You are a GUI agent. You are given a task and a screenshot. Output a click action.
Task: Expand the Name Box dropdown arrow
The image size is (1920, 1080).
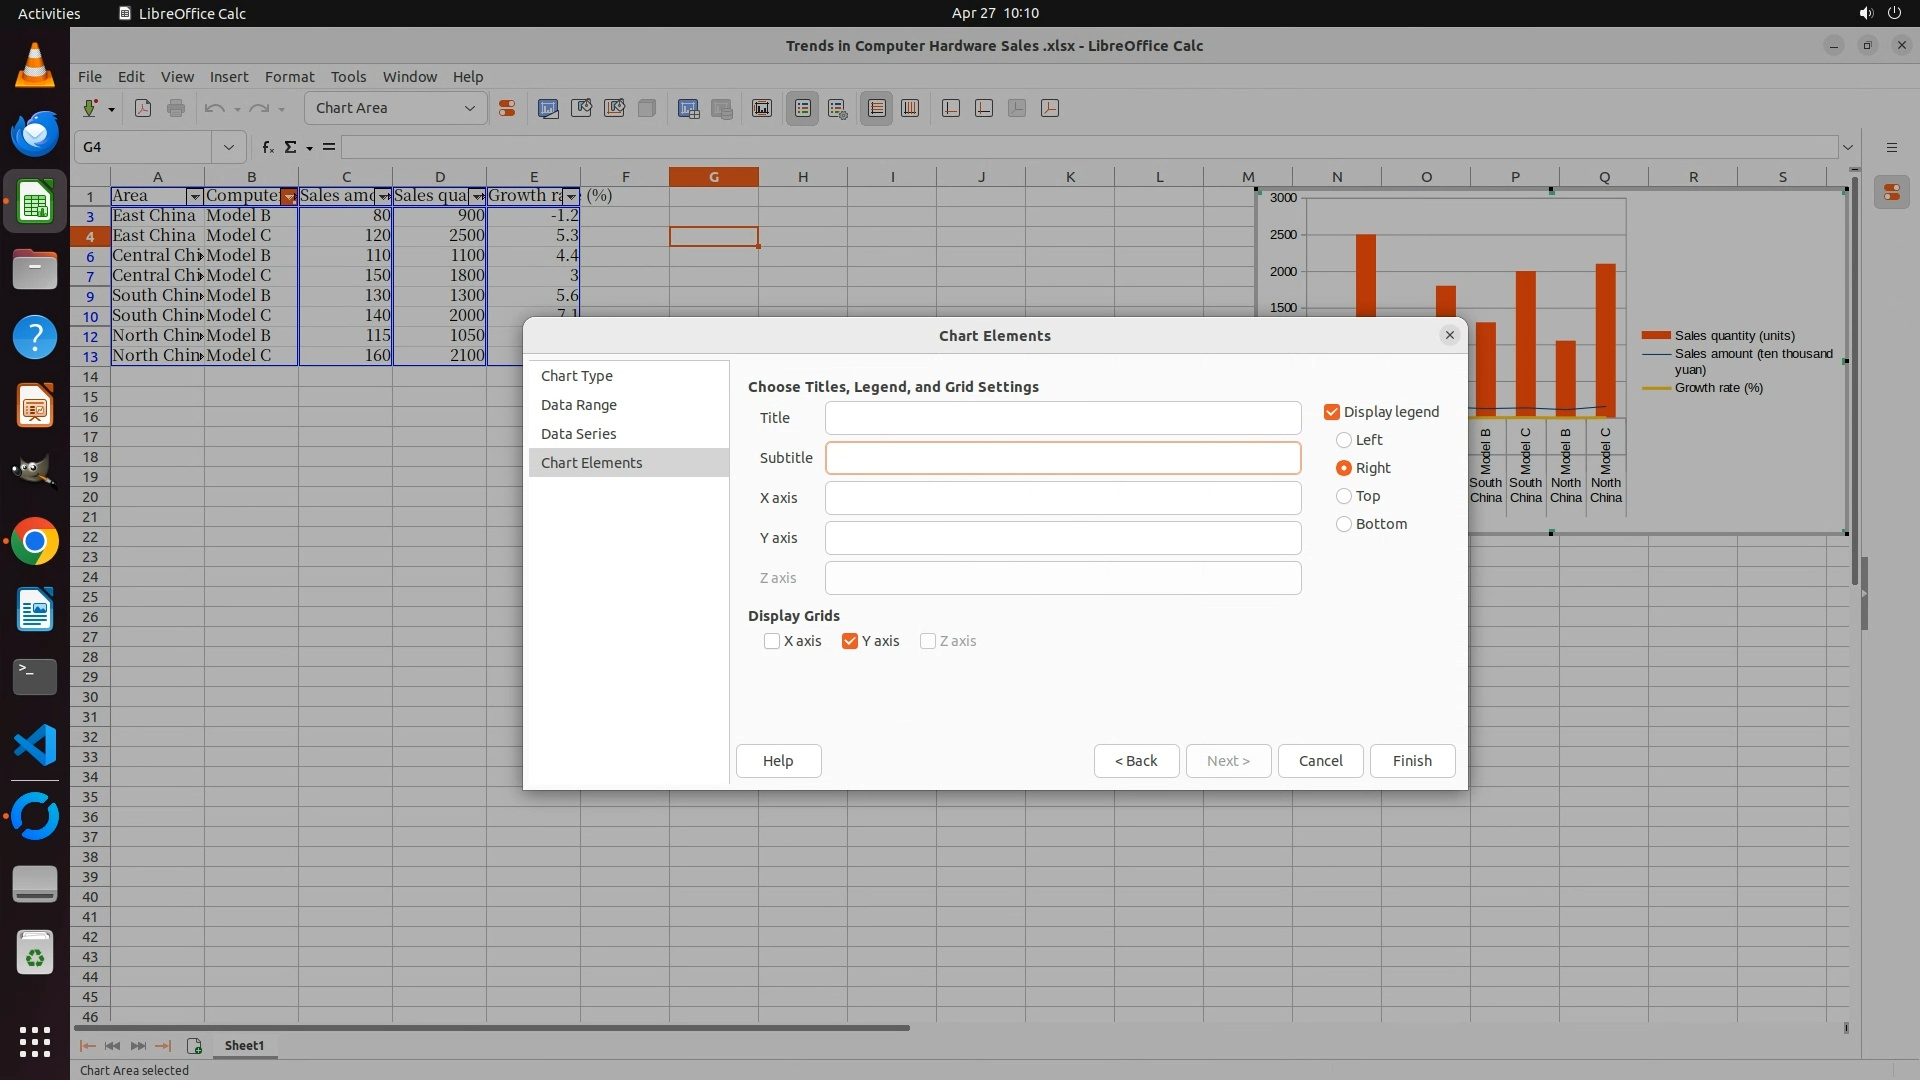(x=228, y=147)
